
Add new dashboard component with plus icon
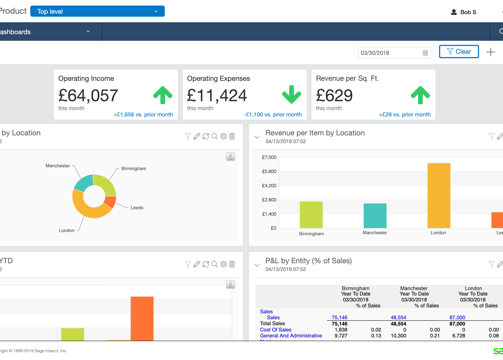490,52
